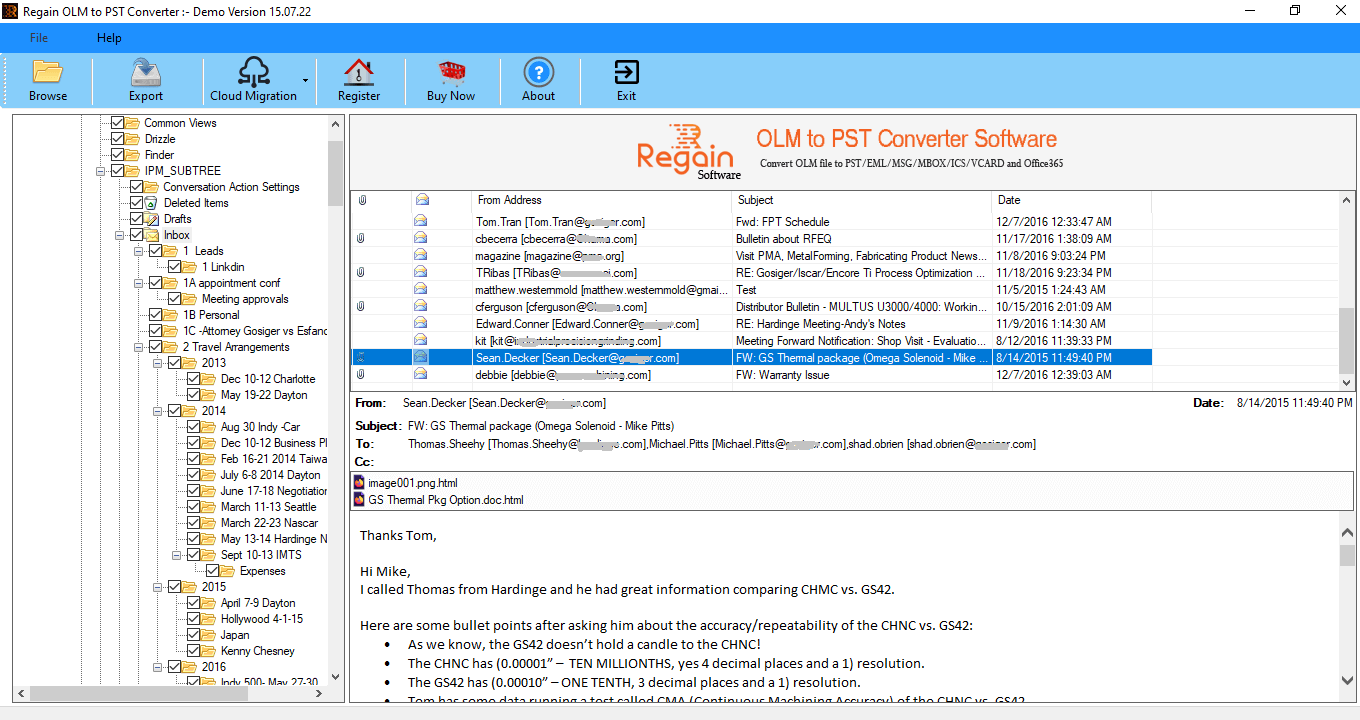This screenshot has width=1360, height=720.
Task: Open the Help menu
Action: 109,37
